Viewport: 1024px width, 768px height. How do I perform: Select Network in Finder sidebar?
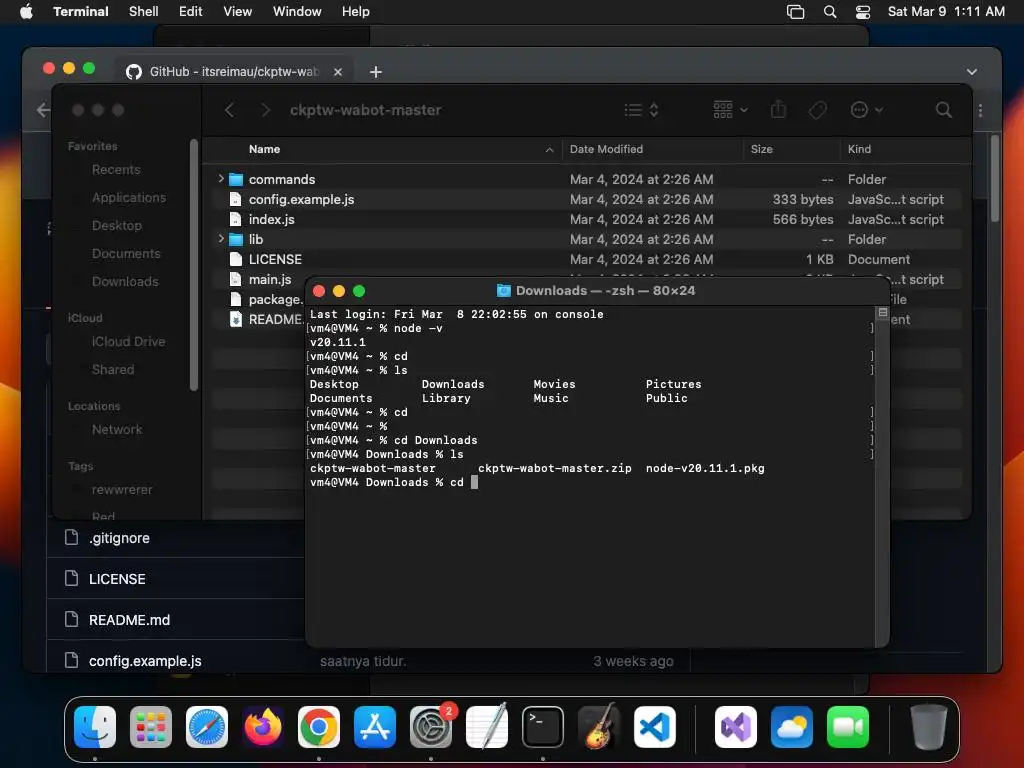[117, 429]
